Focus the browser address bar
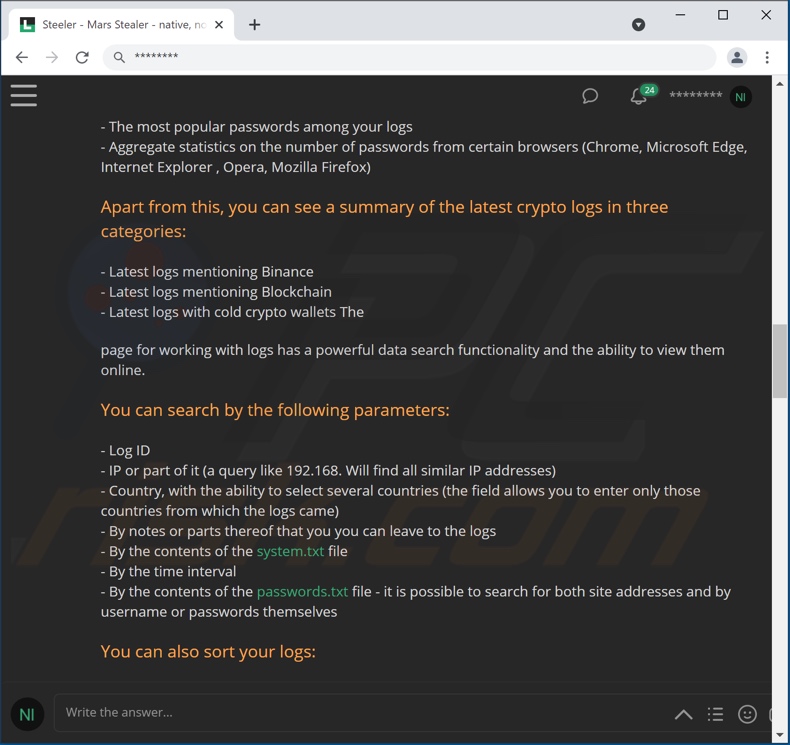This screenshot has height=745, width=790. coord(409,57)
